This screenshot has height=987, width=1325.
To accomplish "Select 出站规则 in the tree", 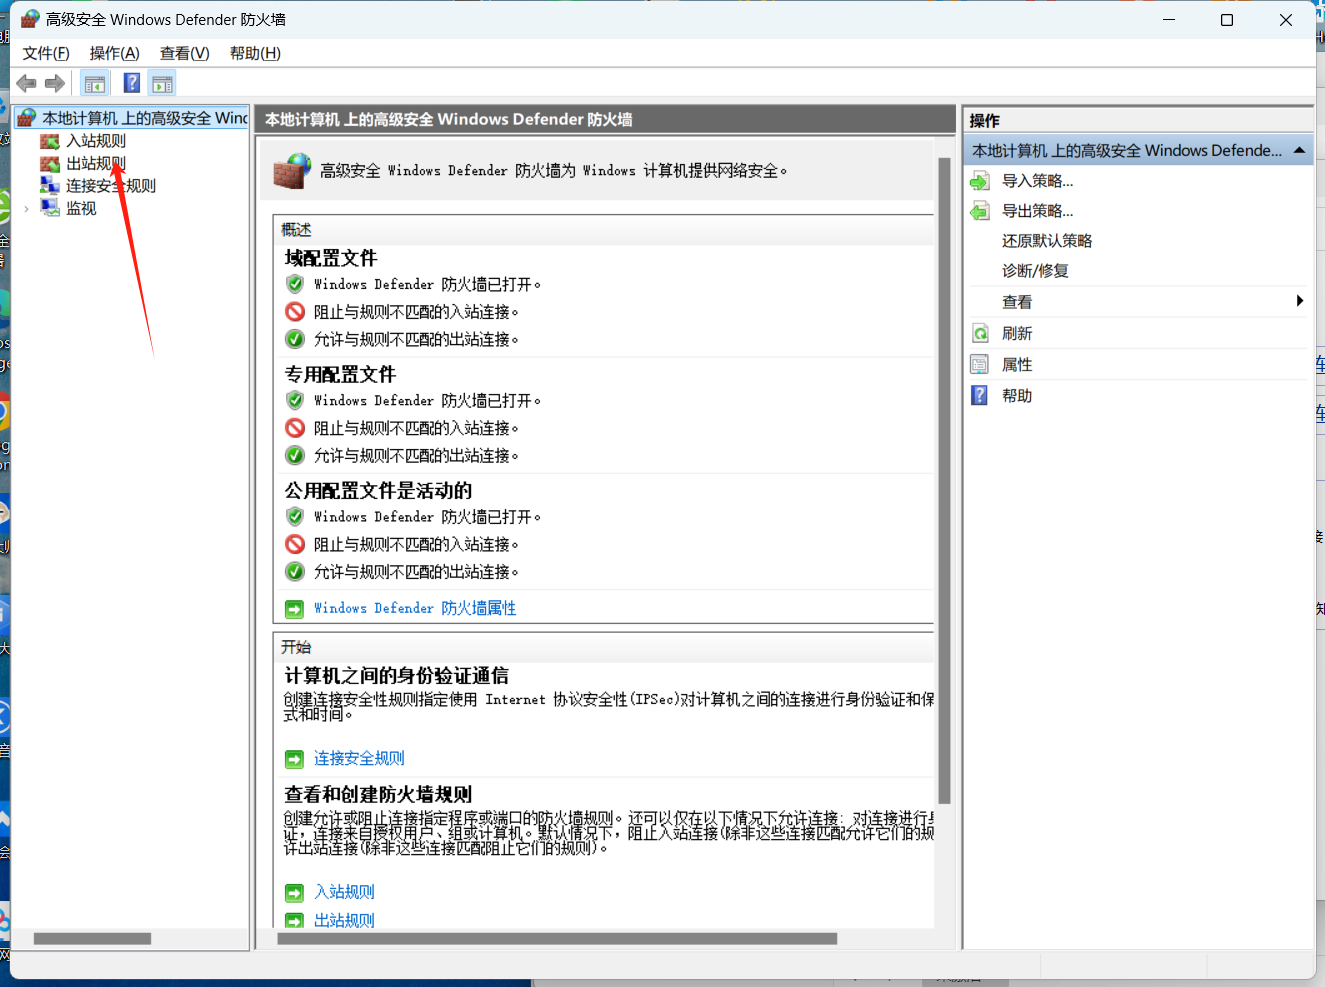I will tap(96, 163).
